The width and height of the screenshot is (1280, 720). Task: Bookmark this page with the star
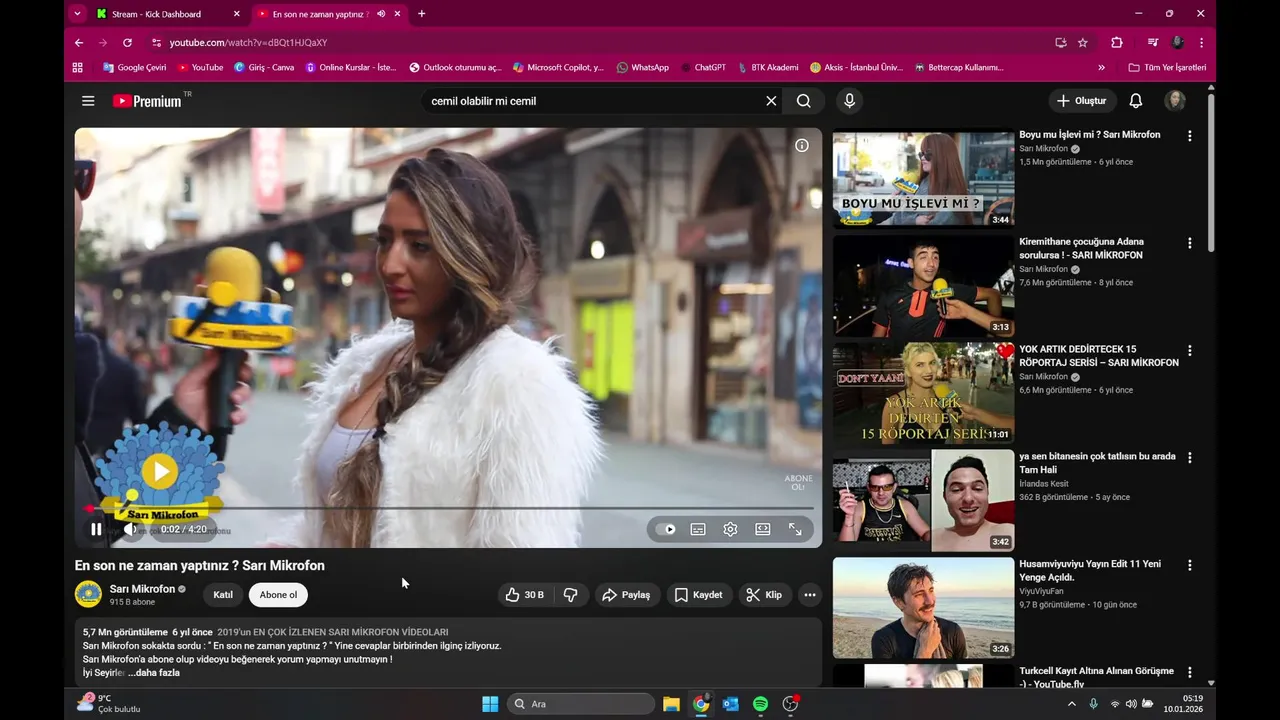tap(1083, 43)
